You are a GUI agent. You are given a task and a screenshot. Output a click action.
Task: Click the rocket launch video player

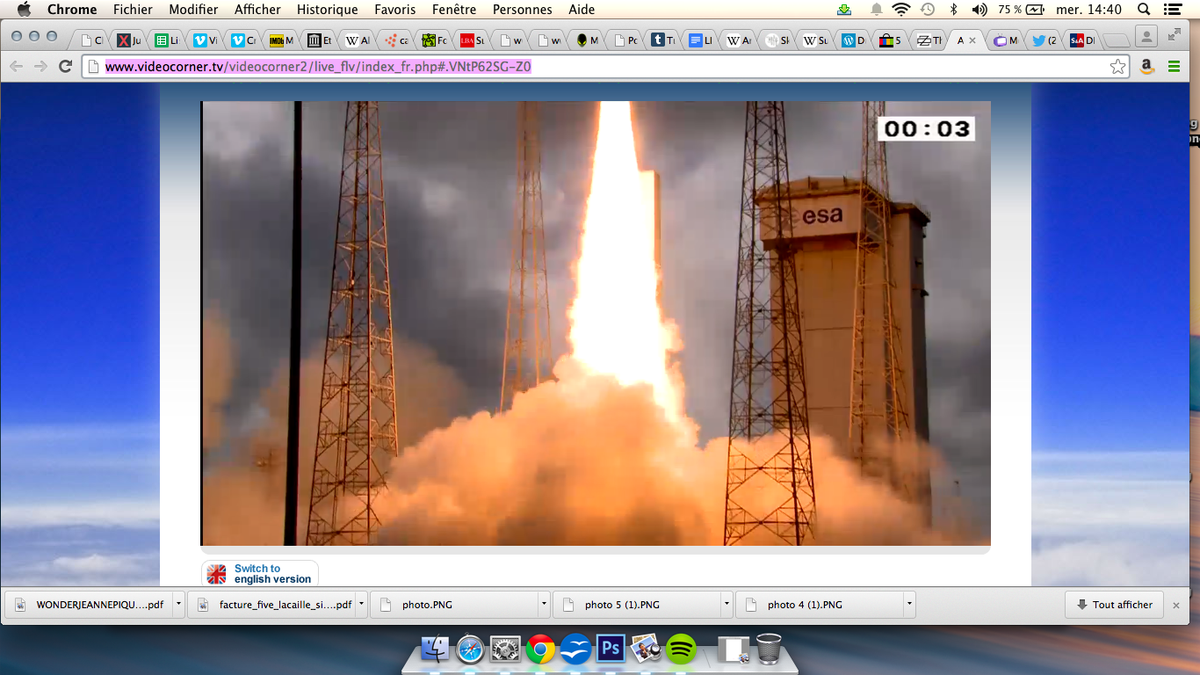[x=596, y=323]
